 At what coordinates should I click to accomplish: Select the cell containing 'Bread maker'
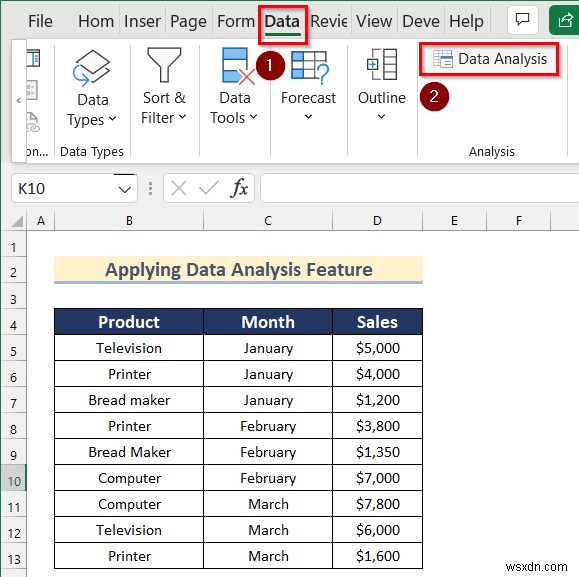[x=129, y=400]
